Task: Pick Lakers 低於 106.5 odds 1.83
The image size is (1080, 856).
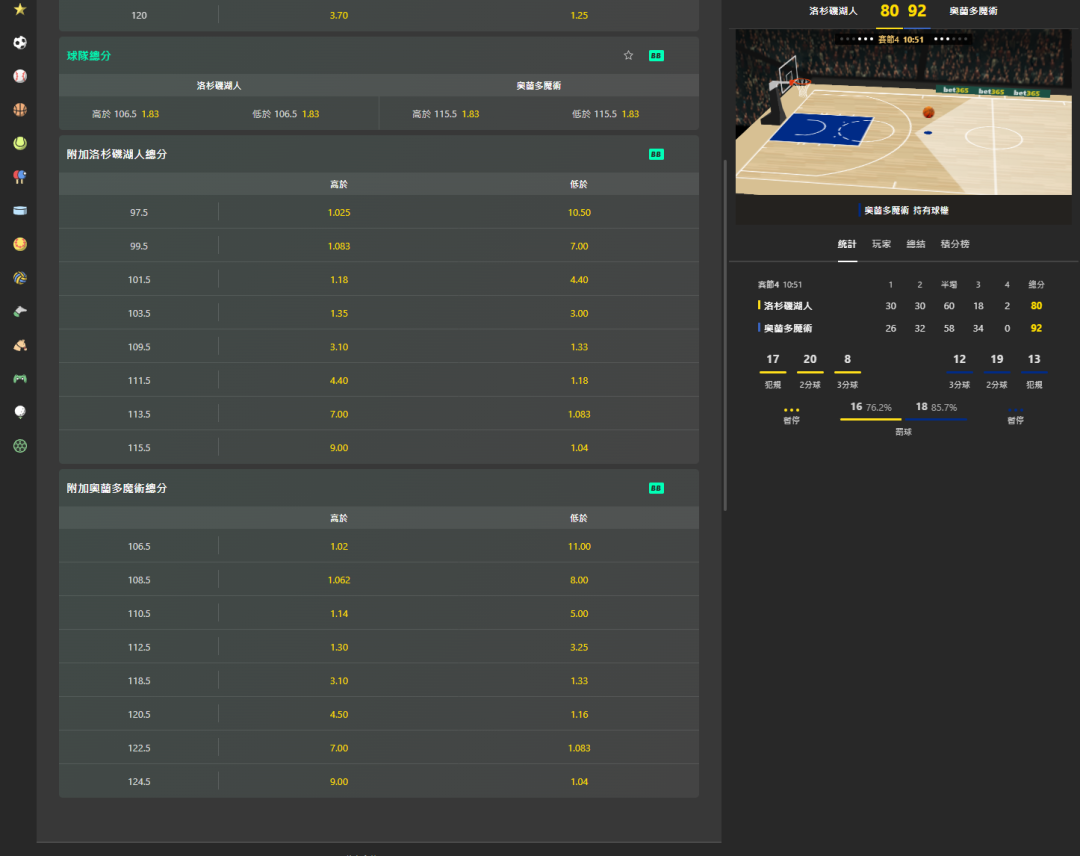Action: point(286,114)
